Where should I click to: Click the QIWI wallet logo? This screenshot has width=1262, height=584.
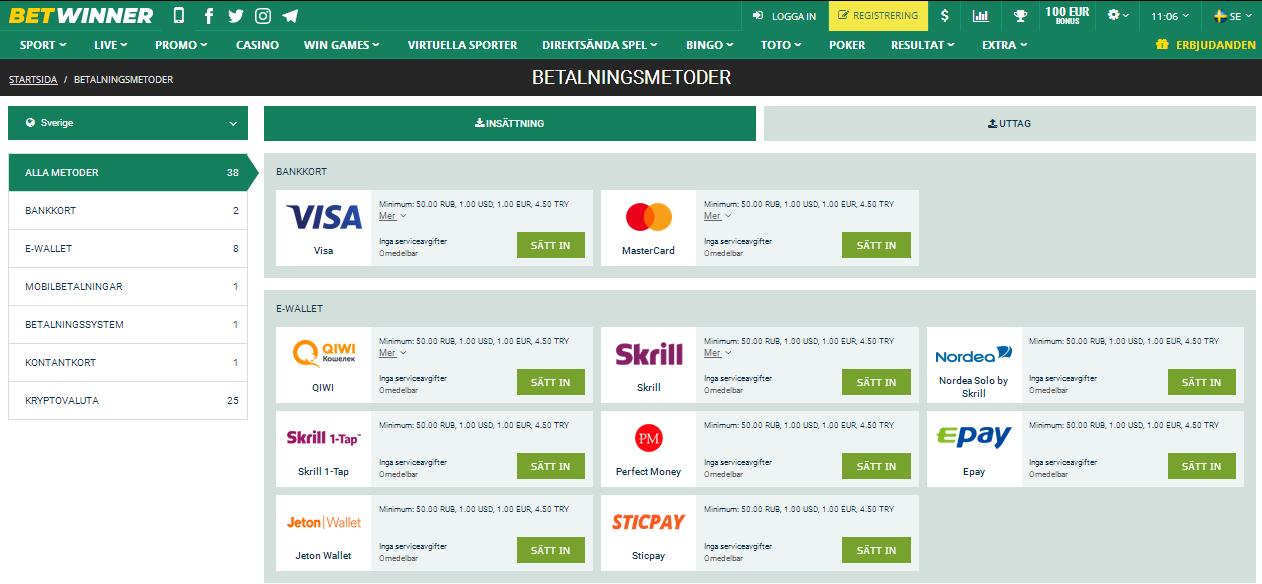[x=323, y=353]
